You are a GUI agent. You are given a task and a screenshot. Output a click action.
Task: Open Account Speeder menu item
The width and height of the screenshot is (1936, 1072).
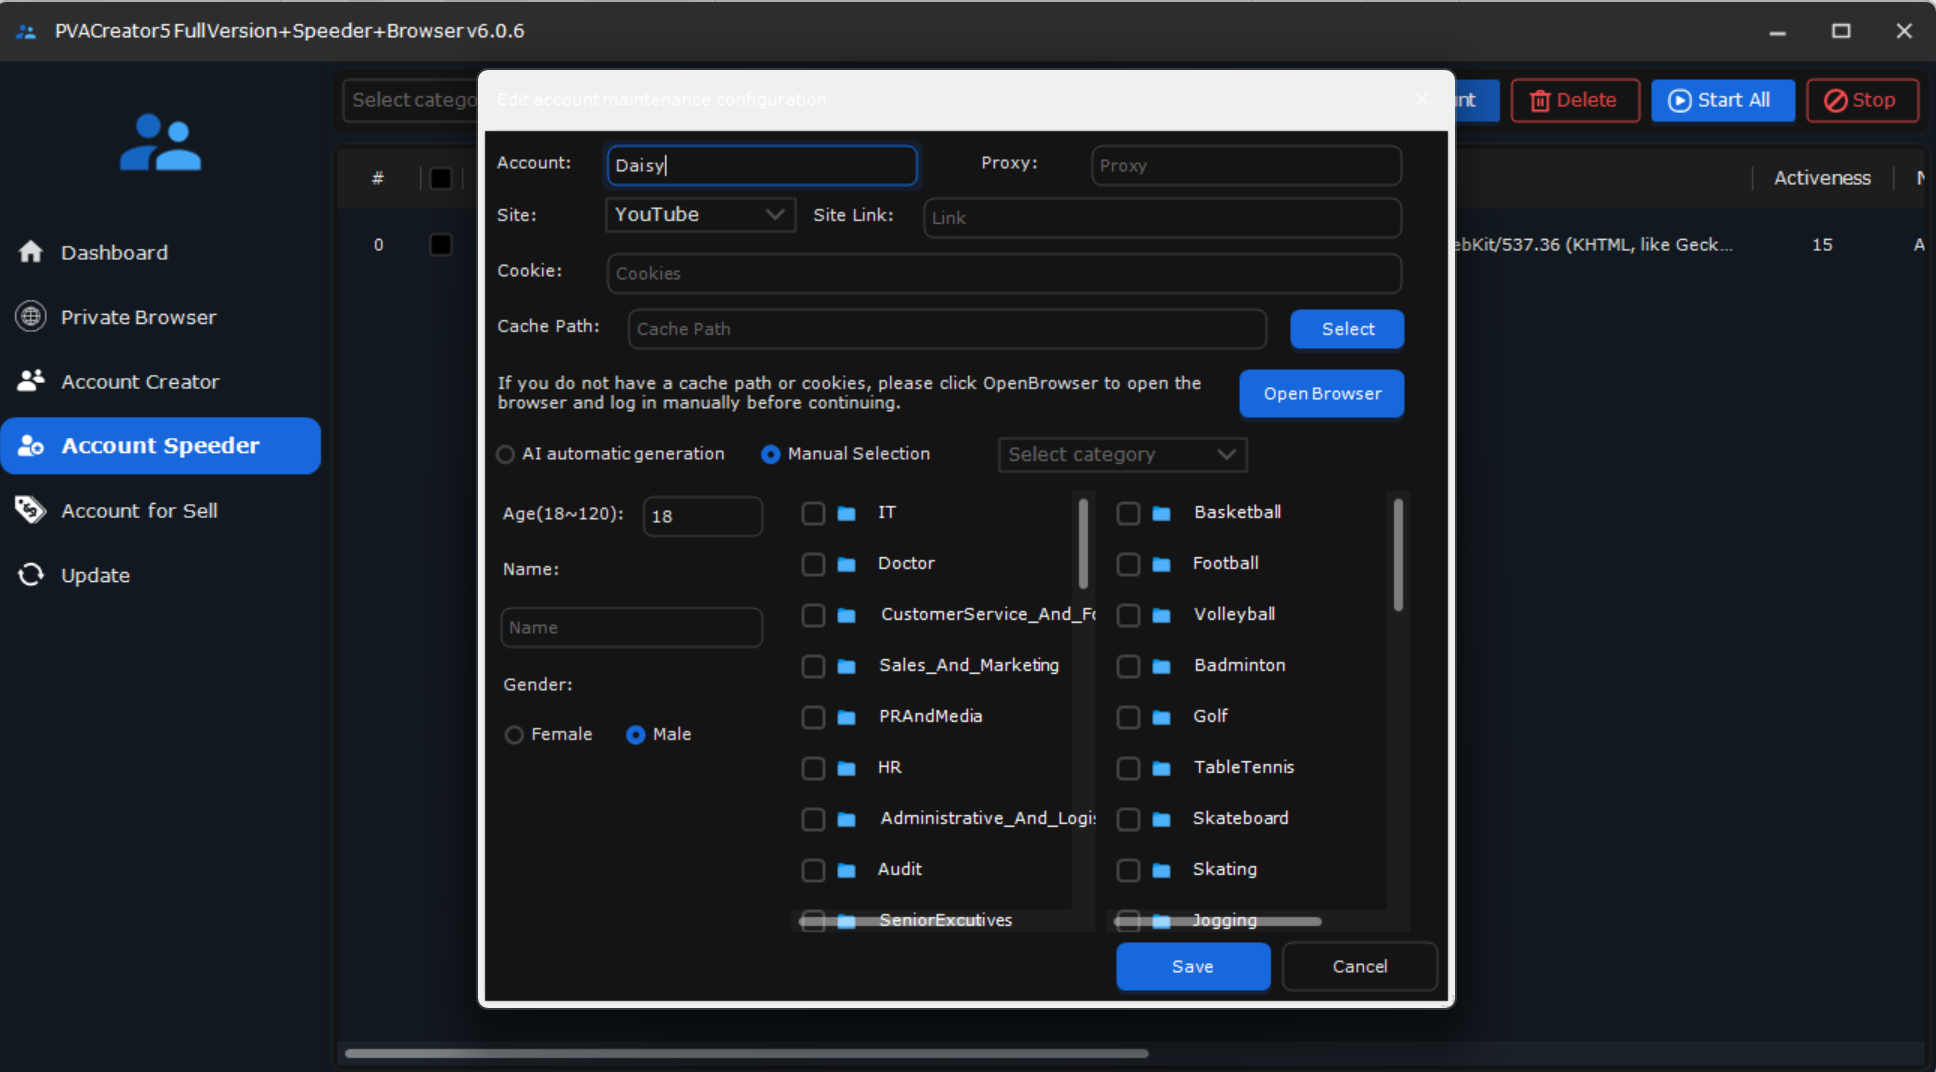(x=160, y=446)
